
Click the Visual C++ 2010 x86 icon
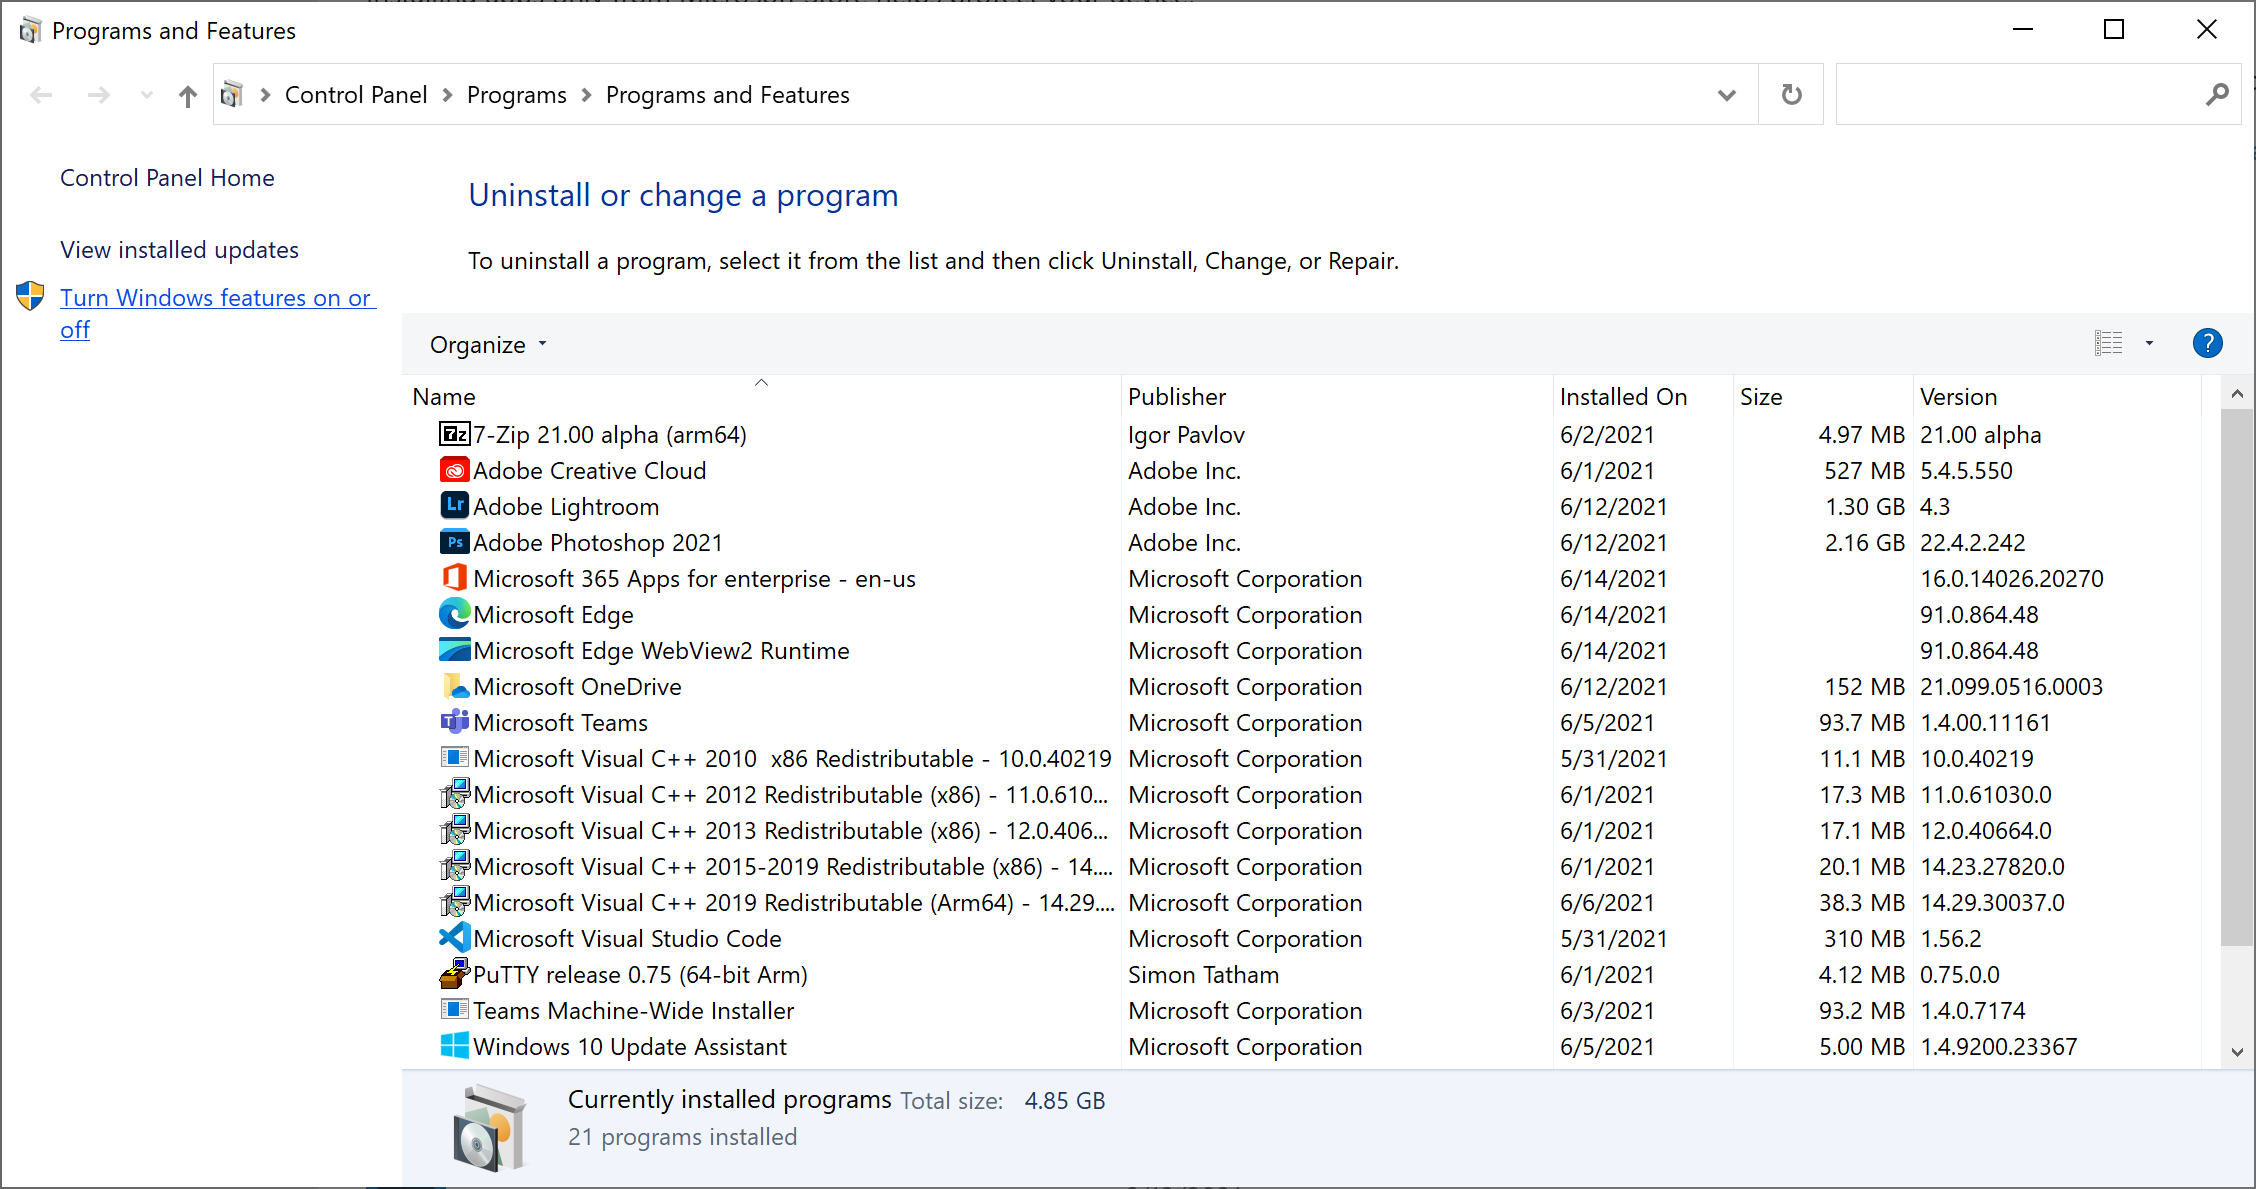click(454, 758)
